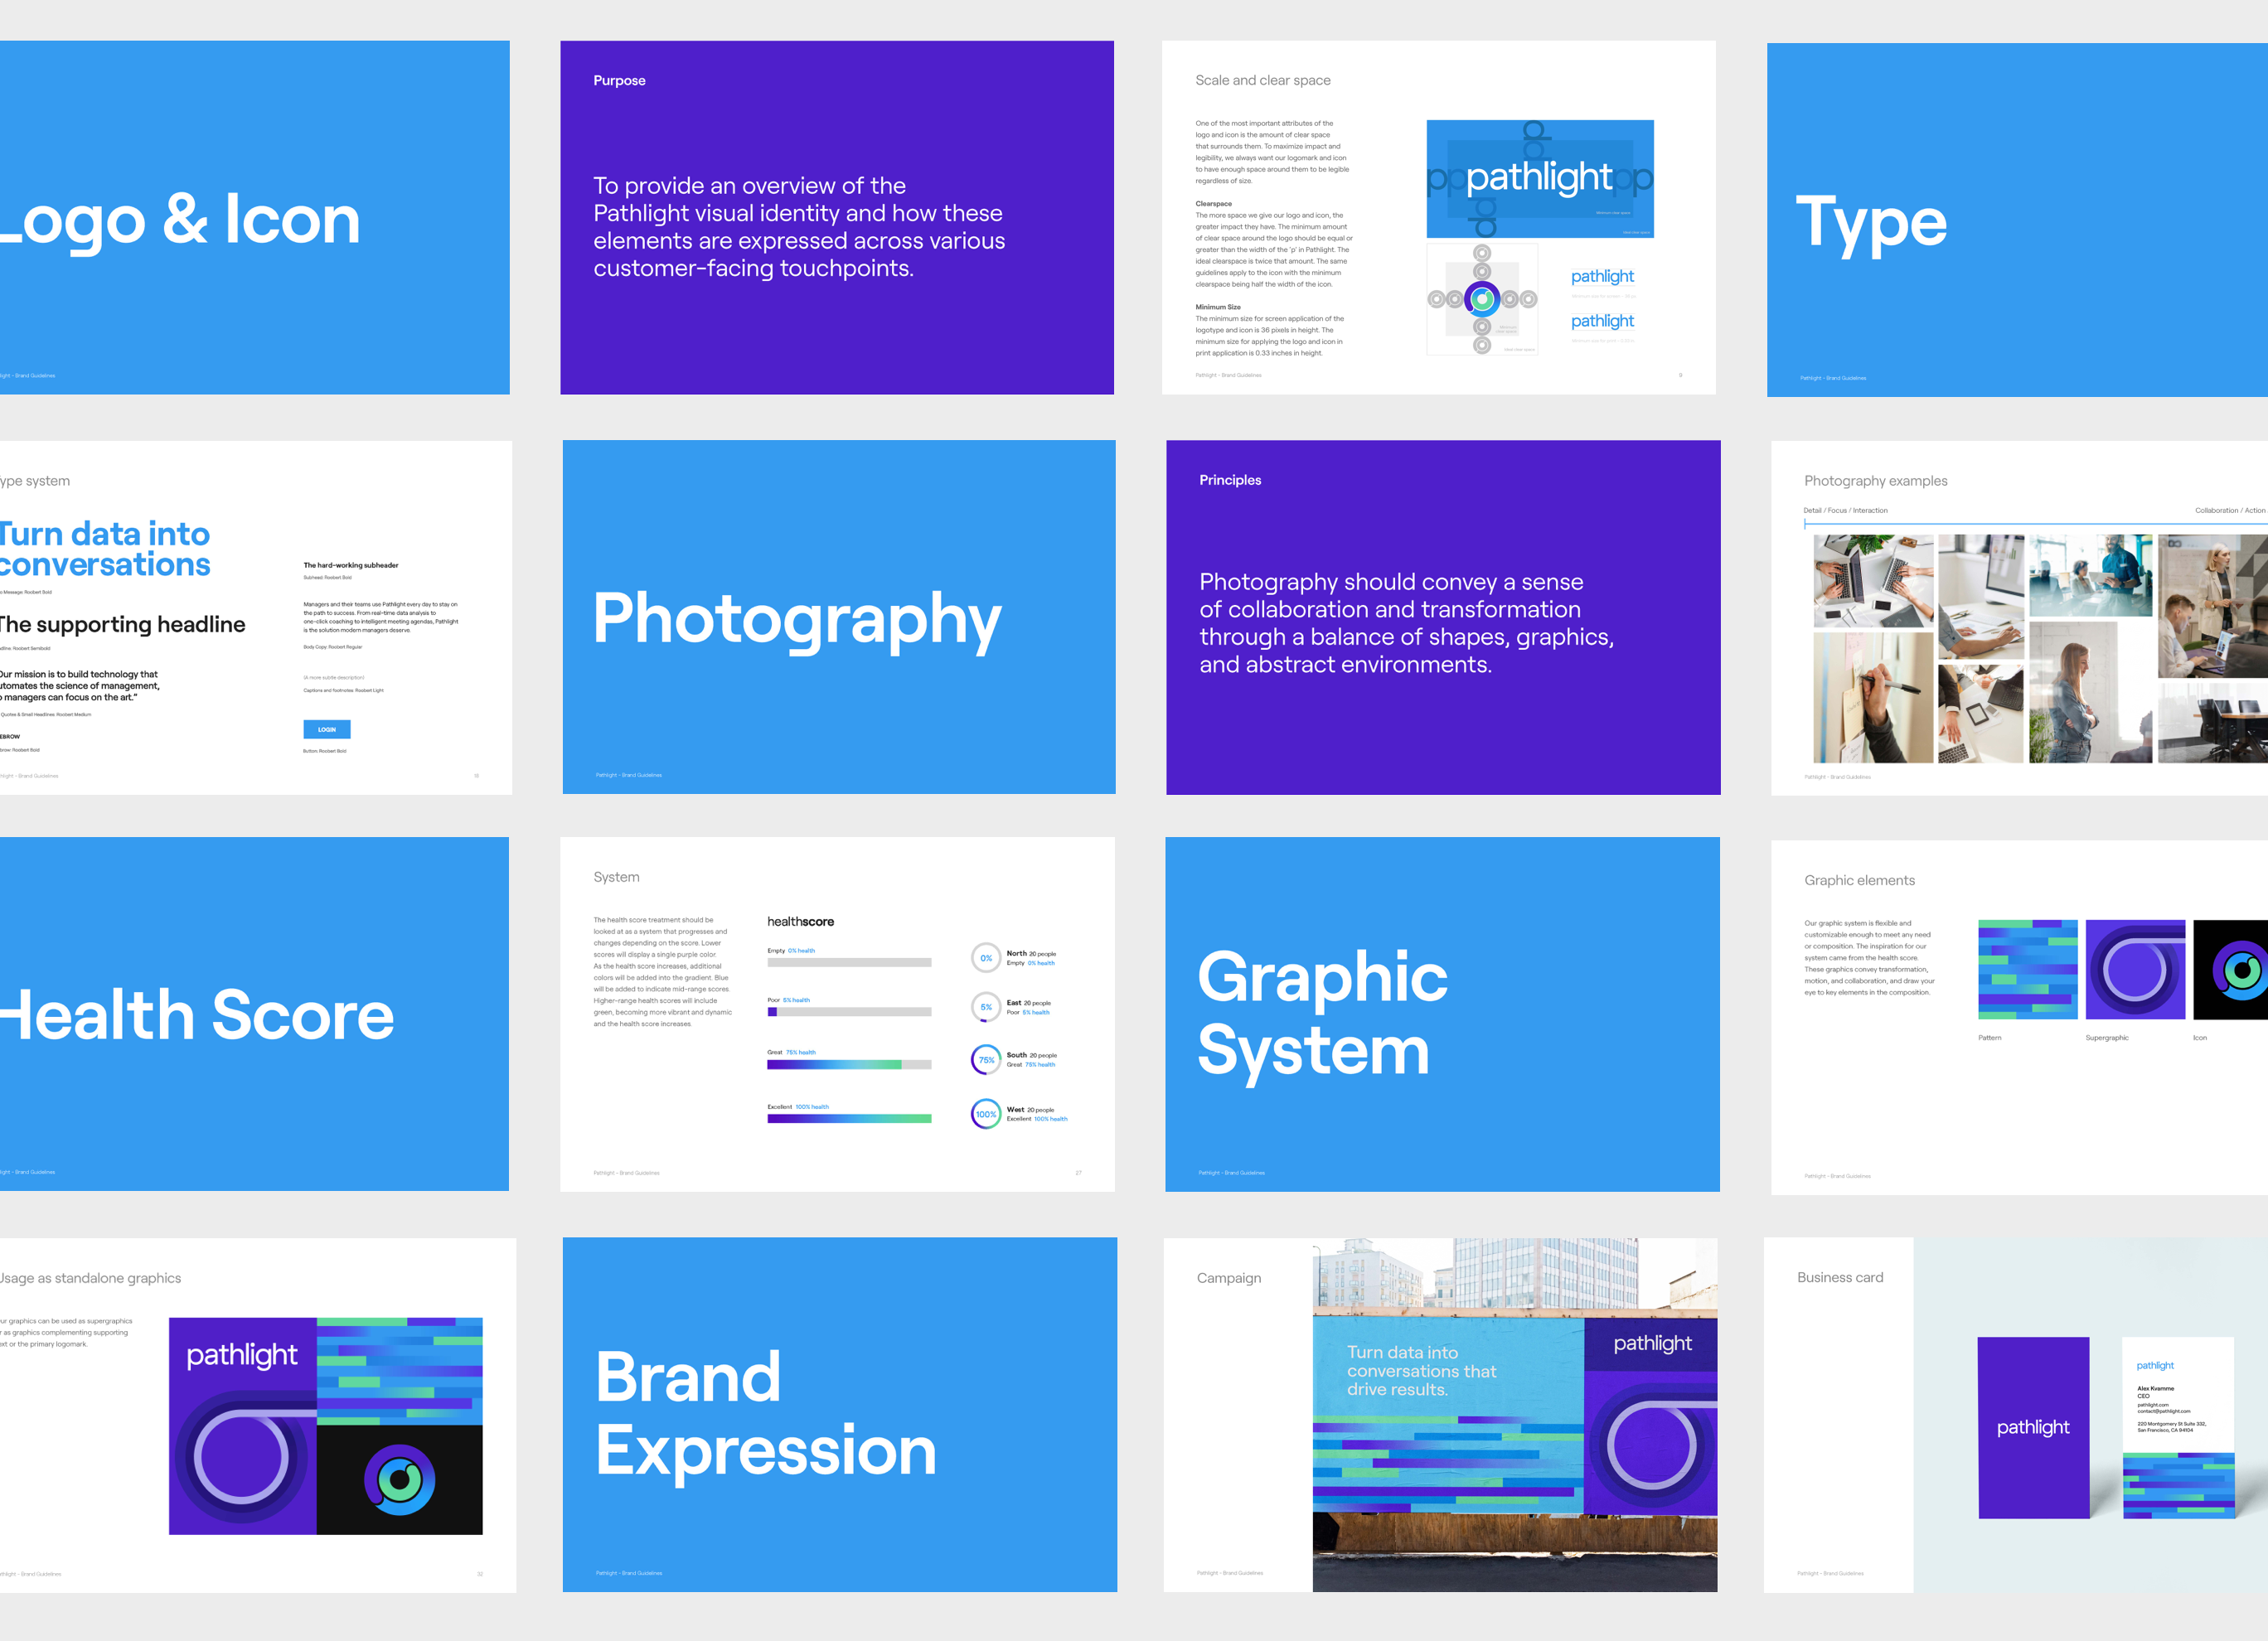Click the 0% North health ring
Screen dimensions: 2268x1641
(986, 958)
